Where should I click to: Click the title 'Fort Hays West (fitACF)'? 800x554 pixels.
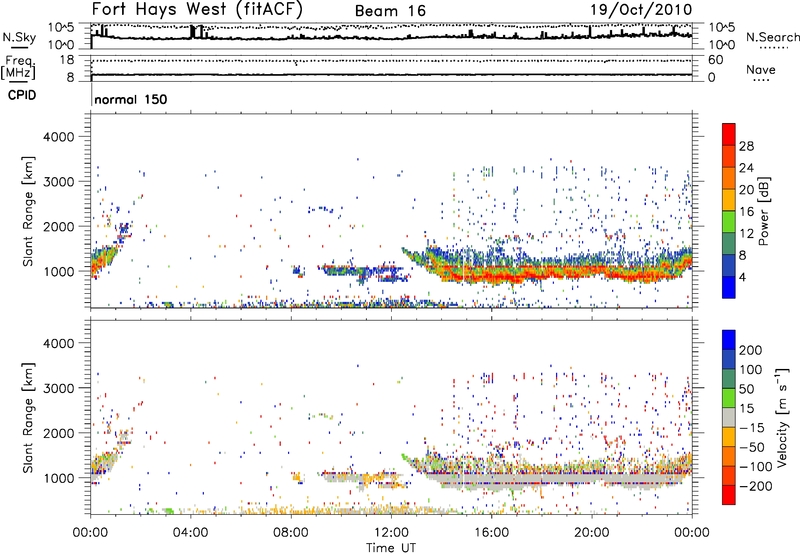pyautogui.click(x=197, y=9)
